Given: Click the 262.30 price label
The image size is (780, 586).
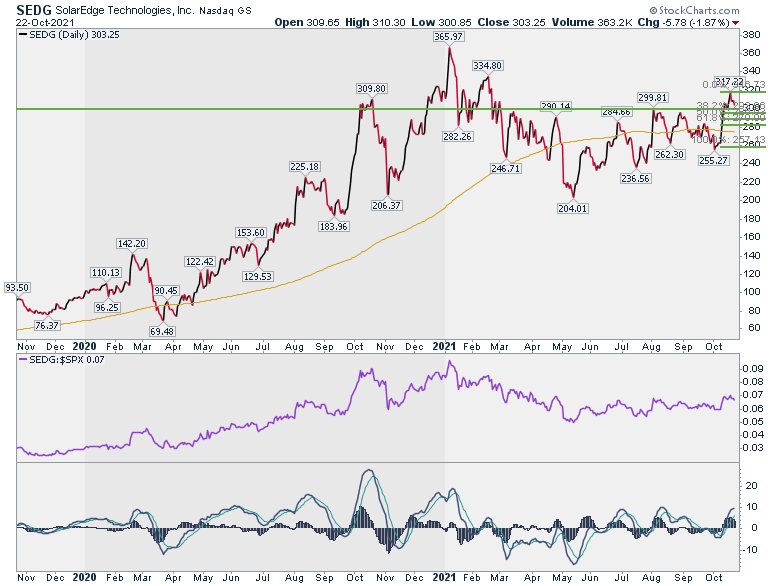Looking at the screenshot, I should coord(669,155).
